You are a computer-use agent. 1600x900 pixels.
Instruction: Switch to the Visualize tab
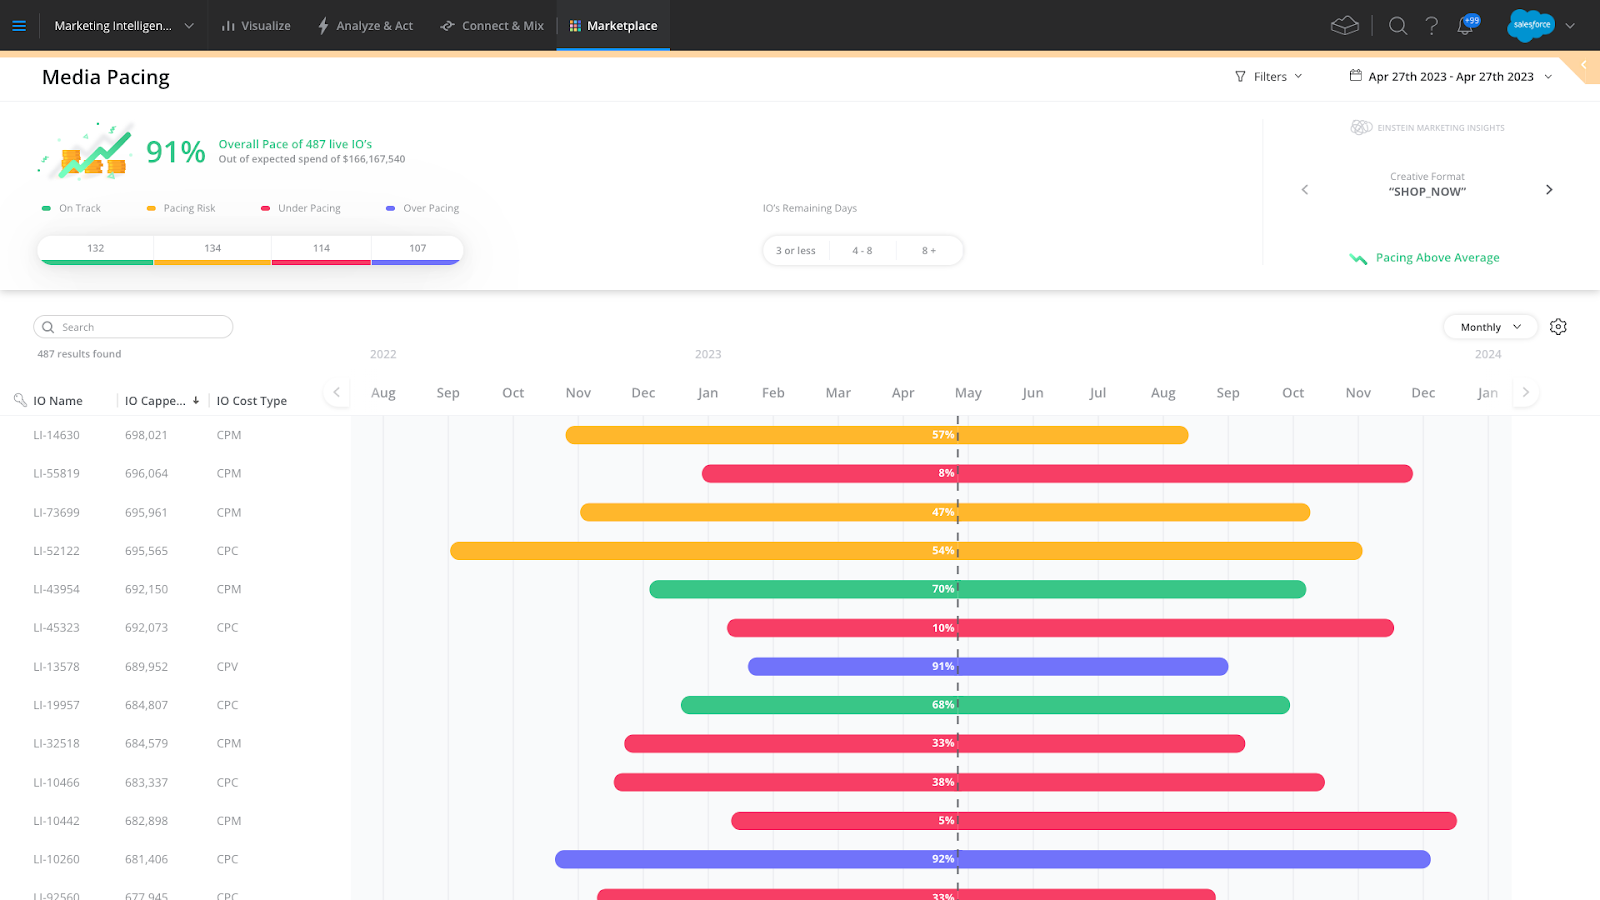(x=255, y=26)
